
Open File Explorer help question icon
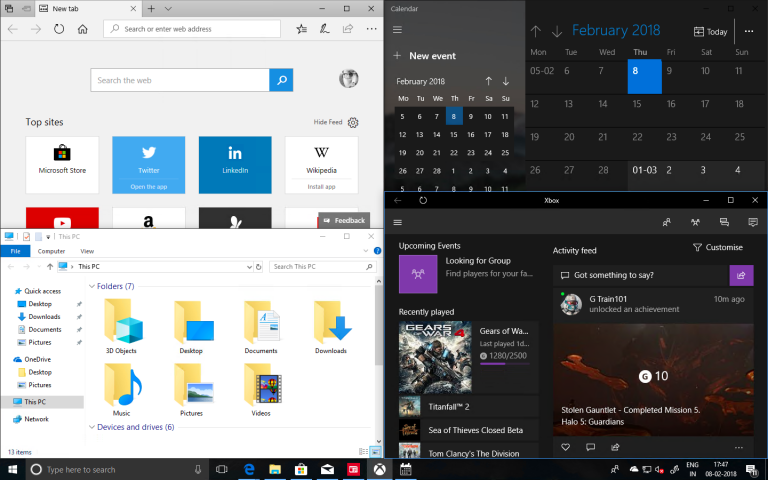(x=377, y=251)
